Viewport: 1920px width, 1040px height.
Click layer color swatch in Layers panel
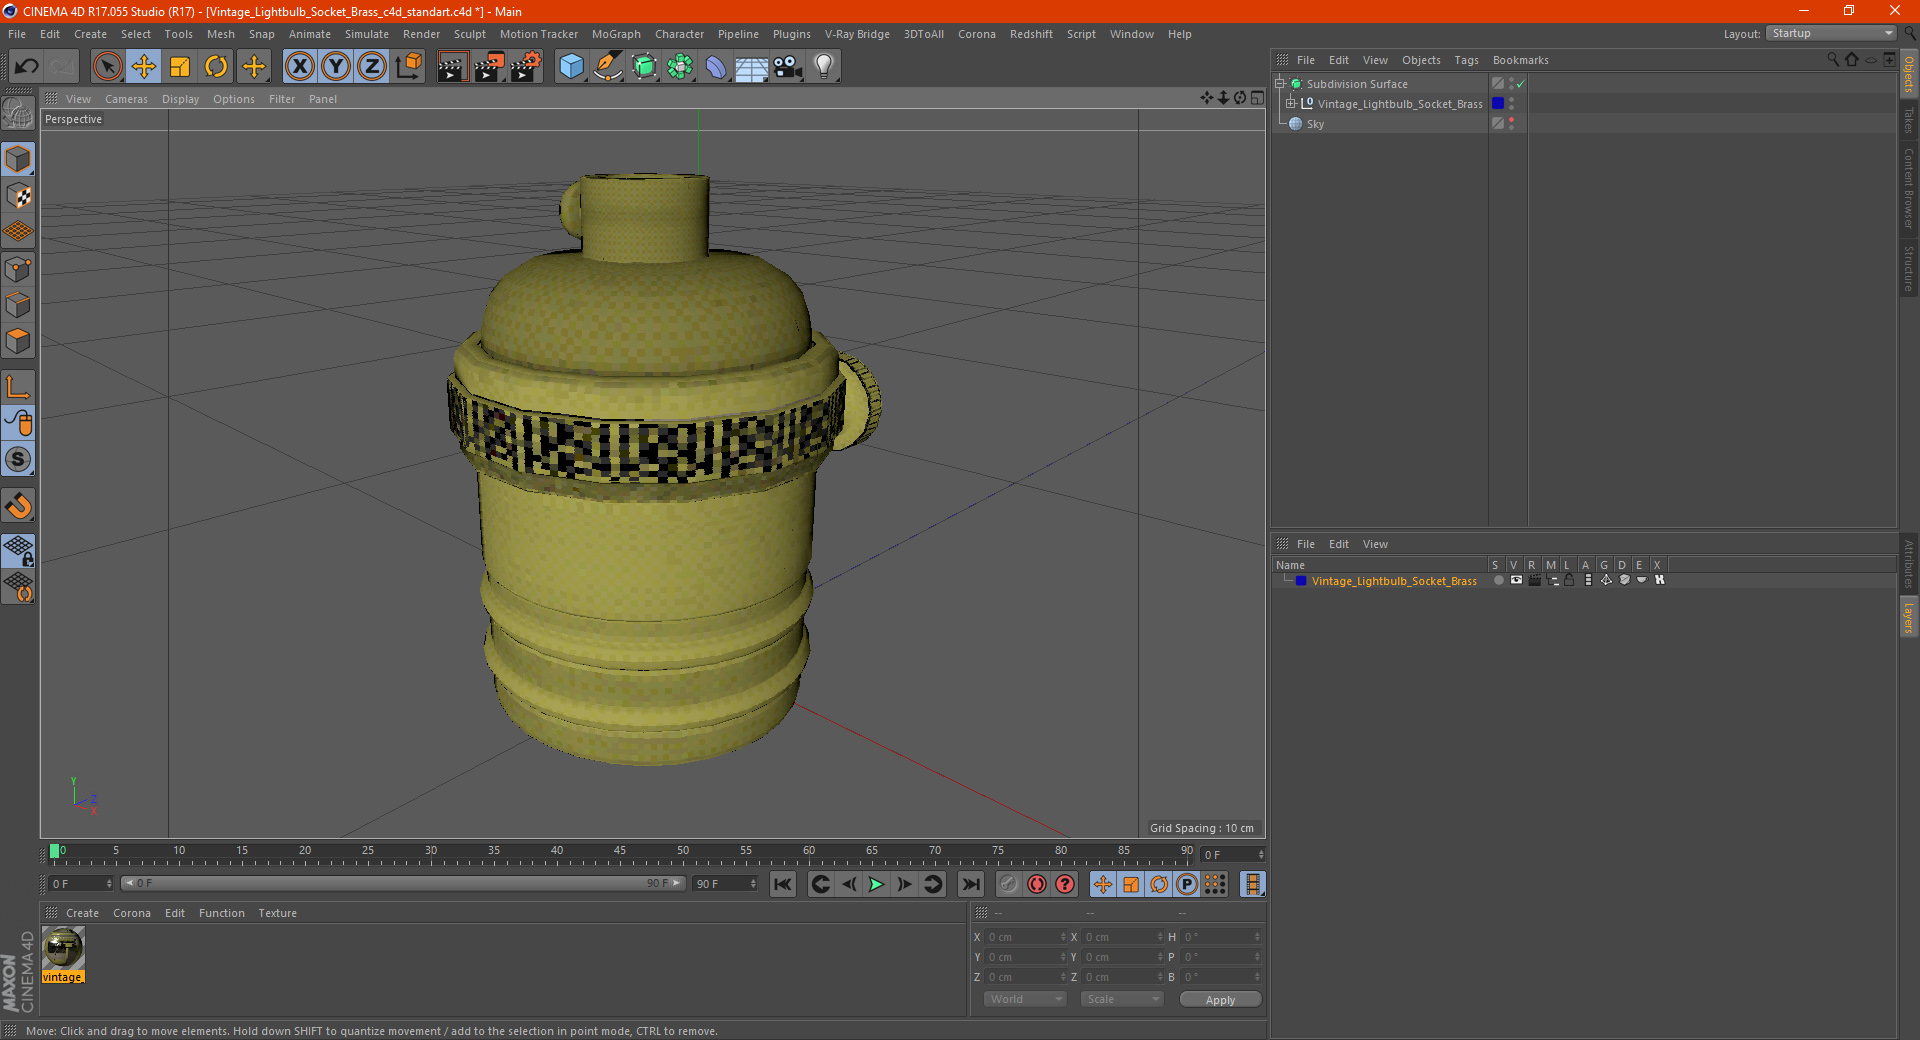click(1301, 581)
